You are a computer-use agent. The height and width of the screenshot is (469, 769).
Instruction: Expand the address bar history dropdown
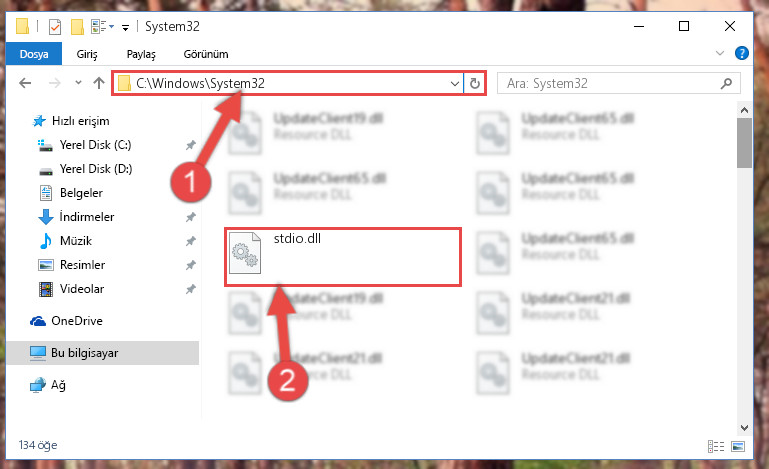click(455, 83)
